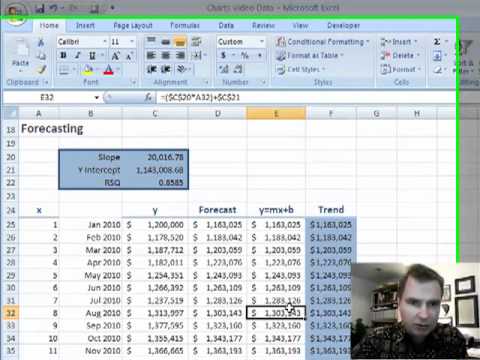The height and width of the screenshot is (360, 480).
Task: Apply Comma Style formatting
Action: tap(259, 55)
